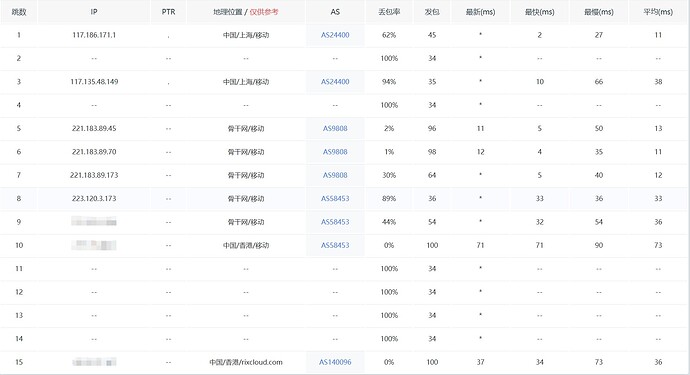Viewport: 690px width, 375px height.
Task: Click the AS column header
Action: [x=335, y=12]
